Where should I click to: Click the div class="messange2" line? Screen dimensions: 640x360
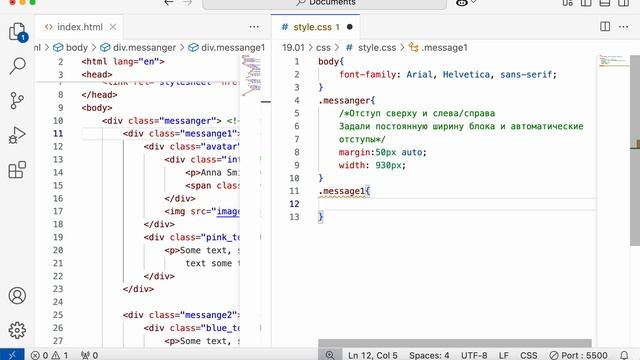[x=181, y=315]
